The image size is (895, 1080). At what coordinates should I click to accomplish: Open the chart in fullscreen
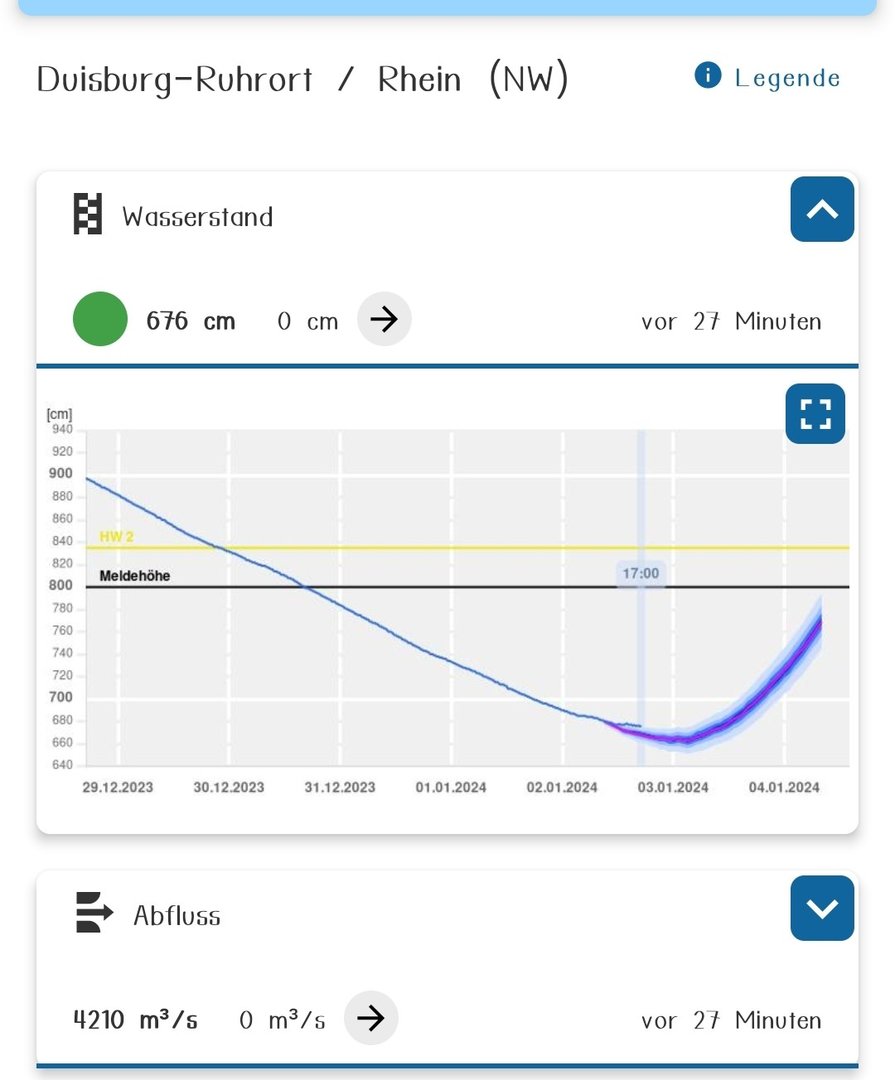click(815, 413)
